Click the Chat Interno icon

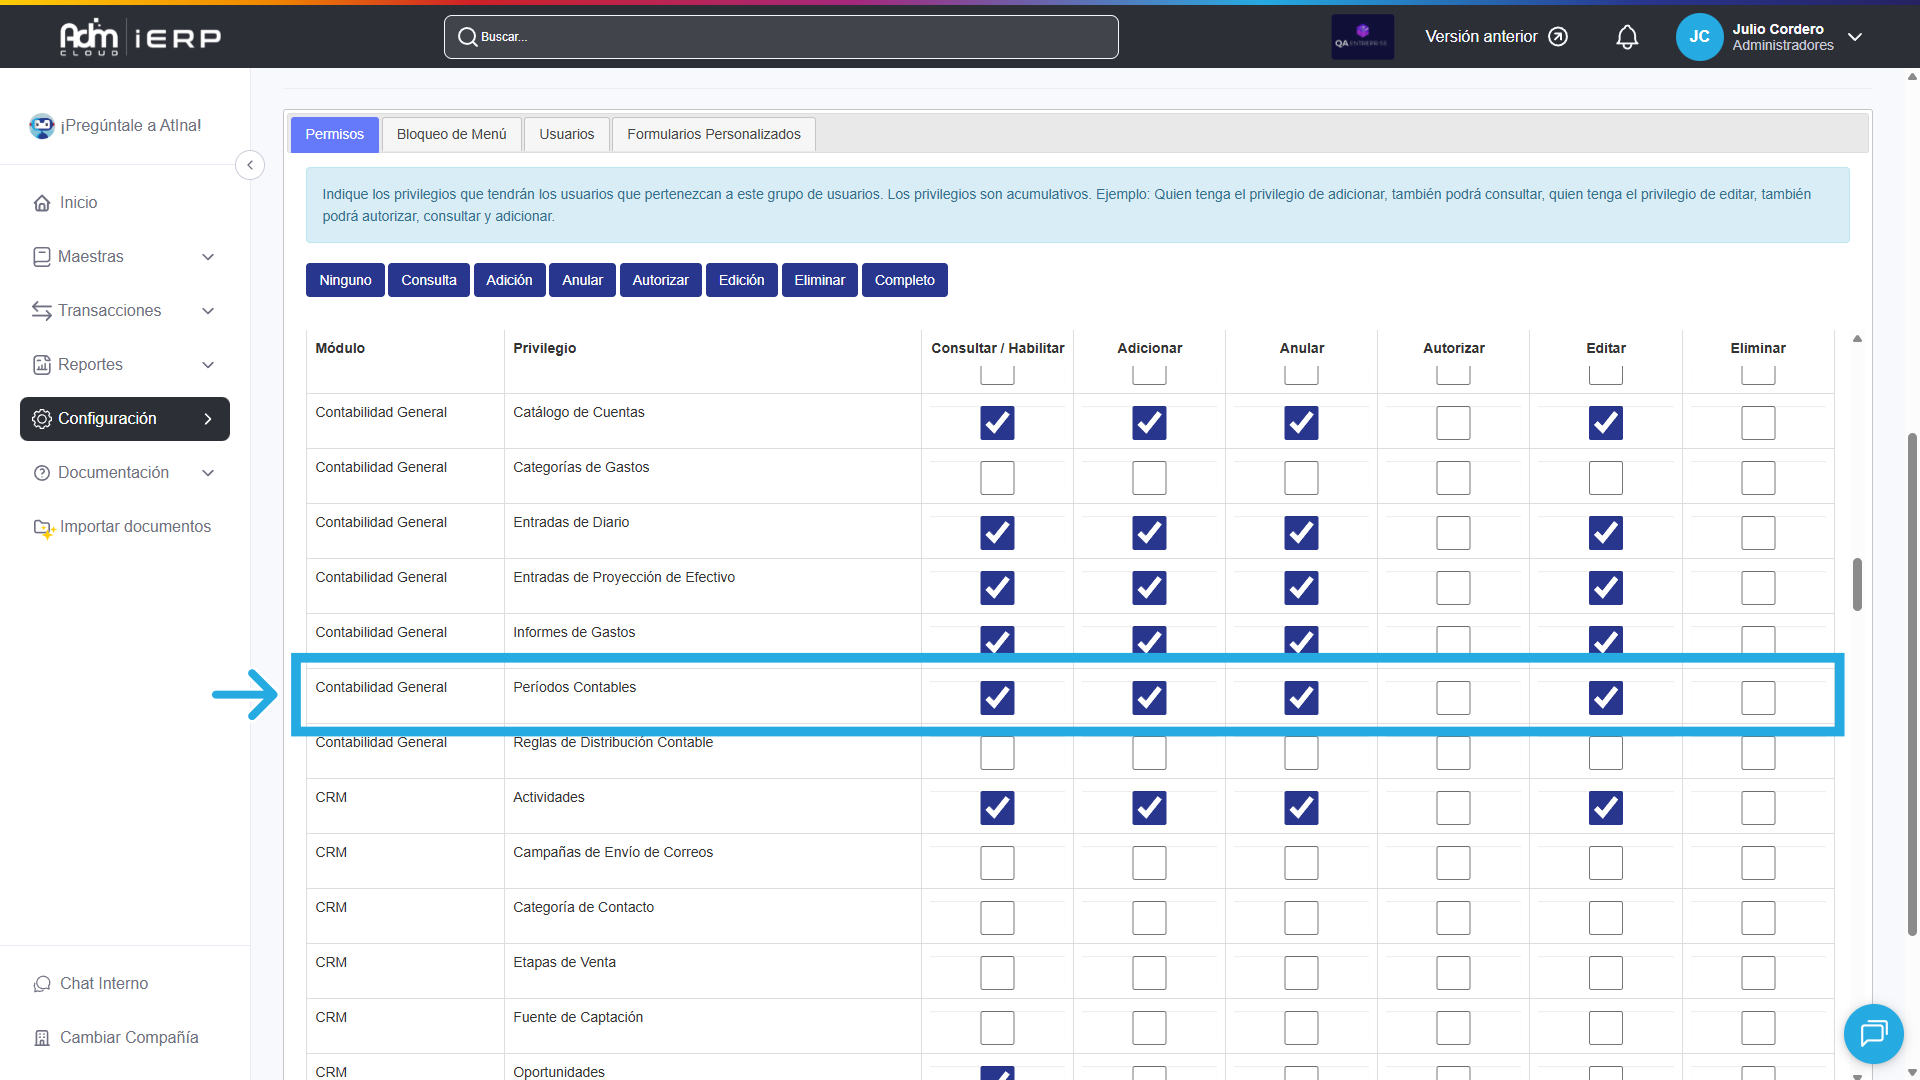point(42,984)
